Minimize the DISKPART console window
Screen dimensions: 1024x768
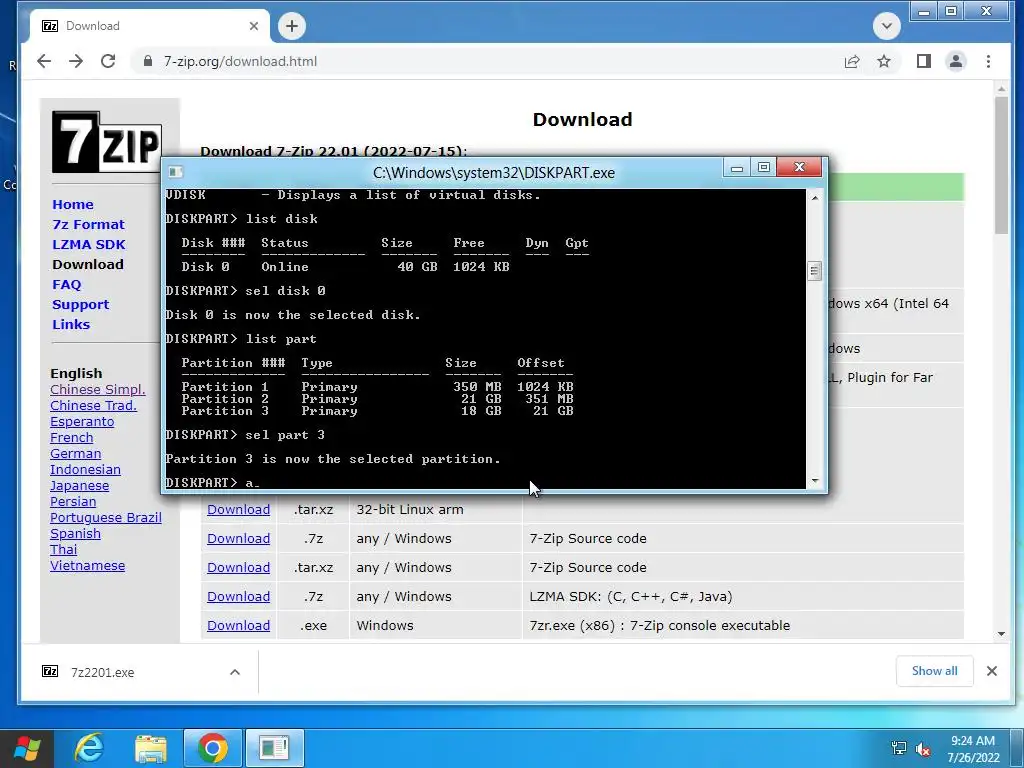click(737, 168)
